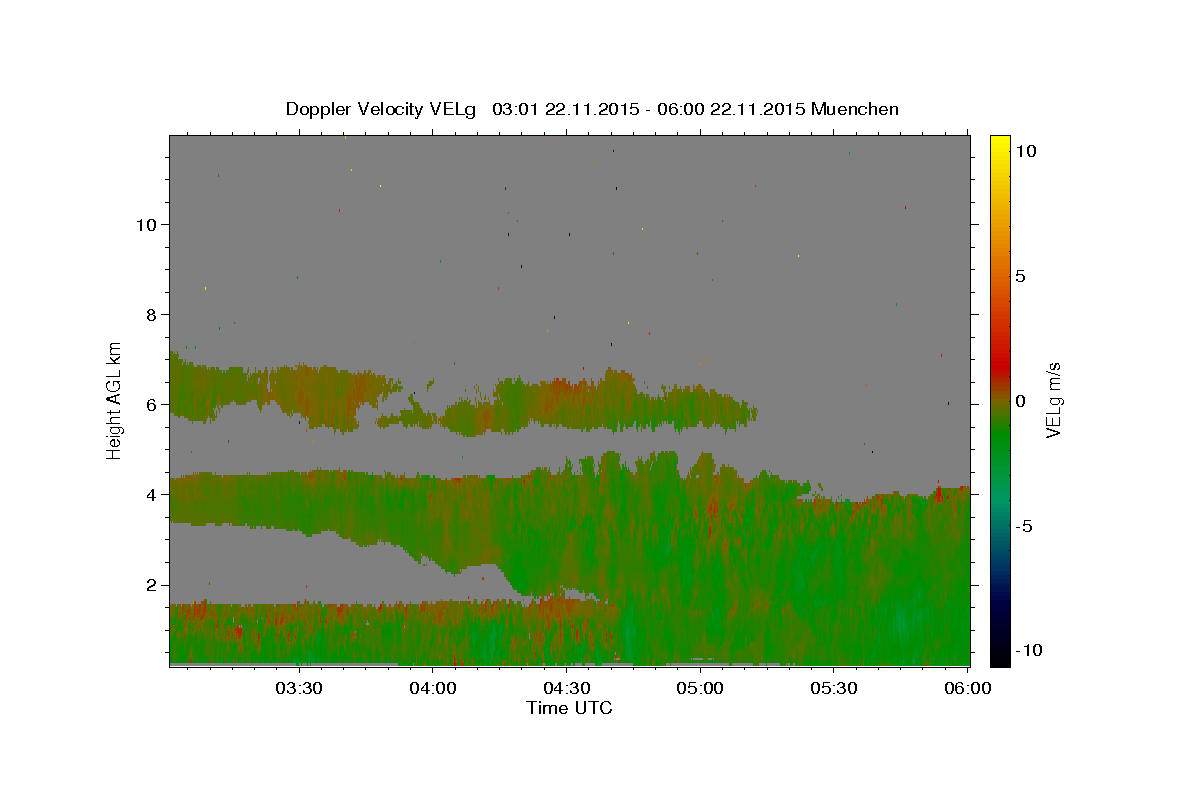Image resolution: width=1200 pixels, height=800 pixels.
Task: Click the height axis label '6'
Action: coord(149,404)
